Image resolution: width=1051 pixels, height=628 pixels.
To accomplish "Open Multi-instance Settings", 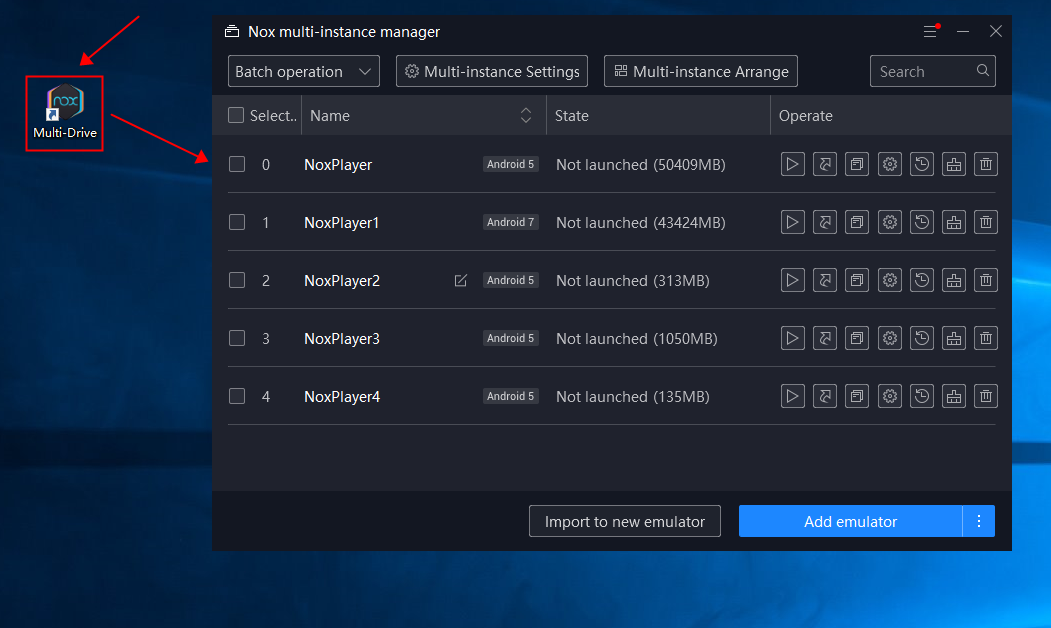I will click(492, 71).
